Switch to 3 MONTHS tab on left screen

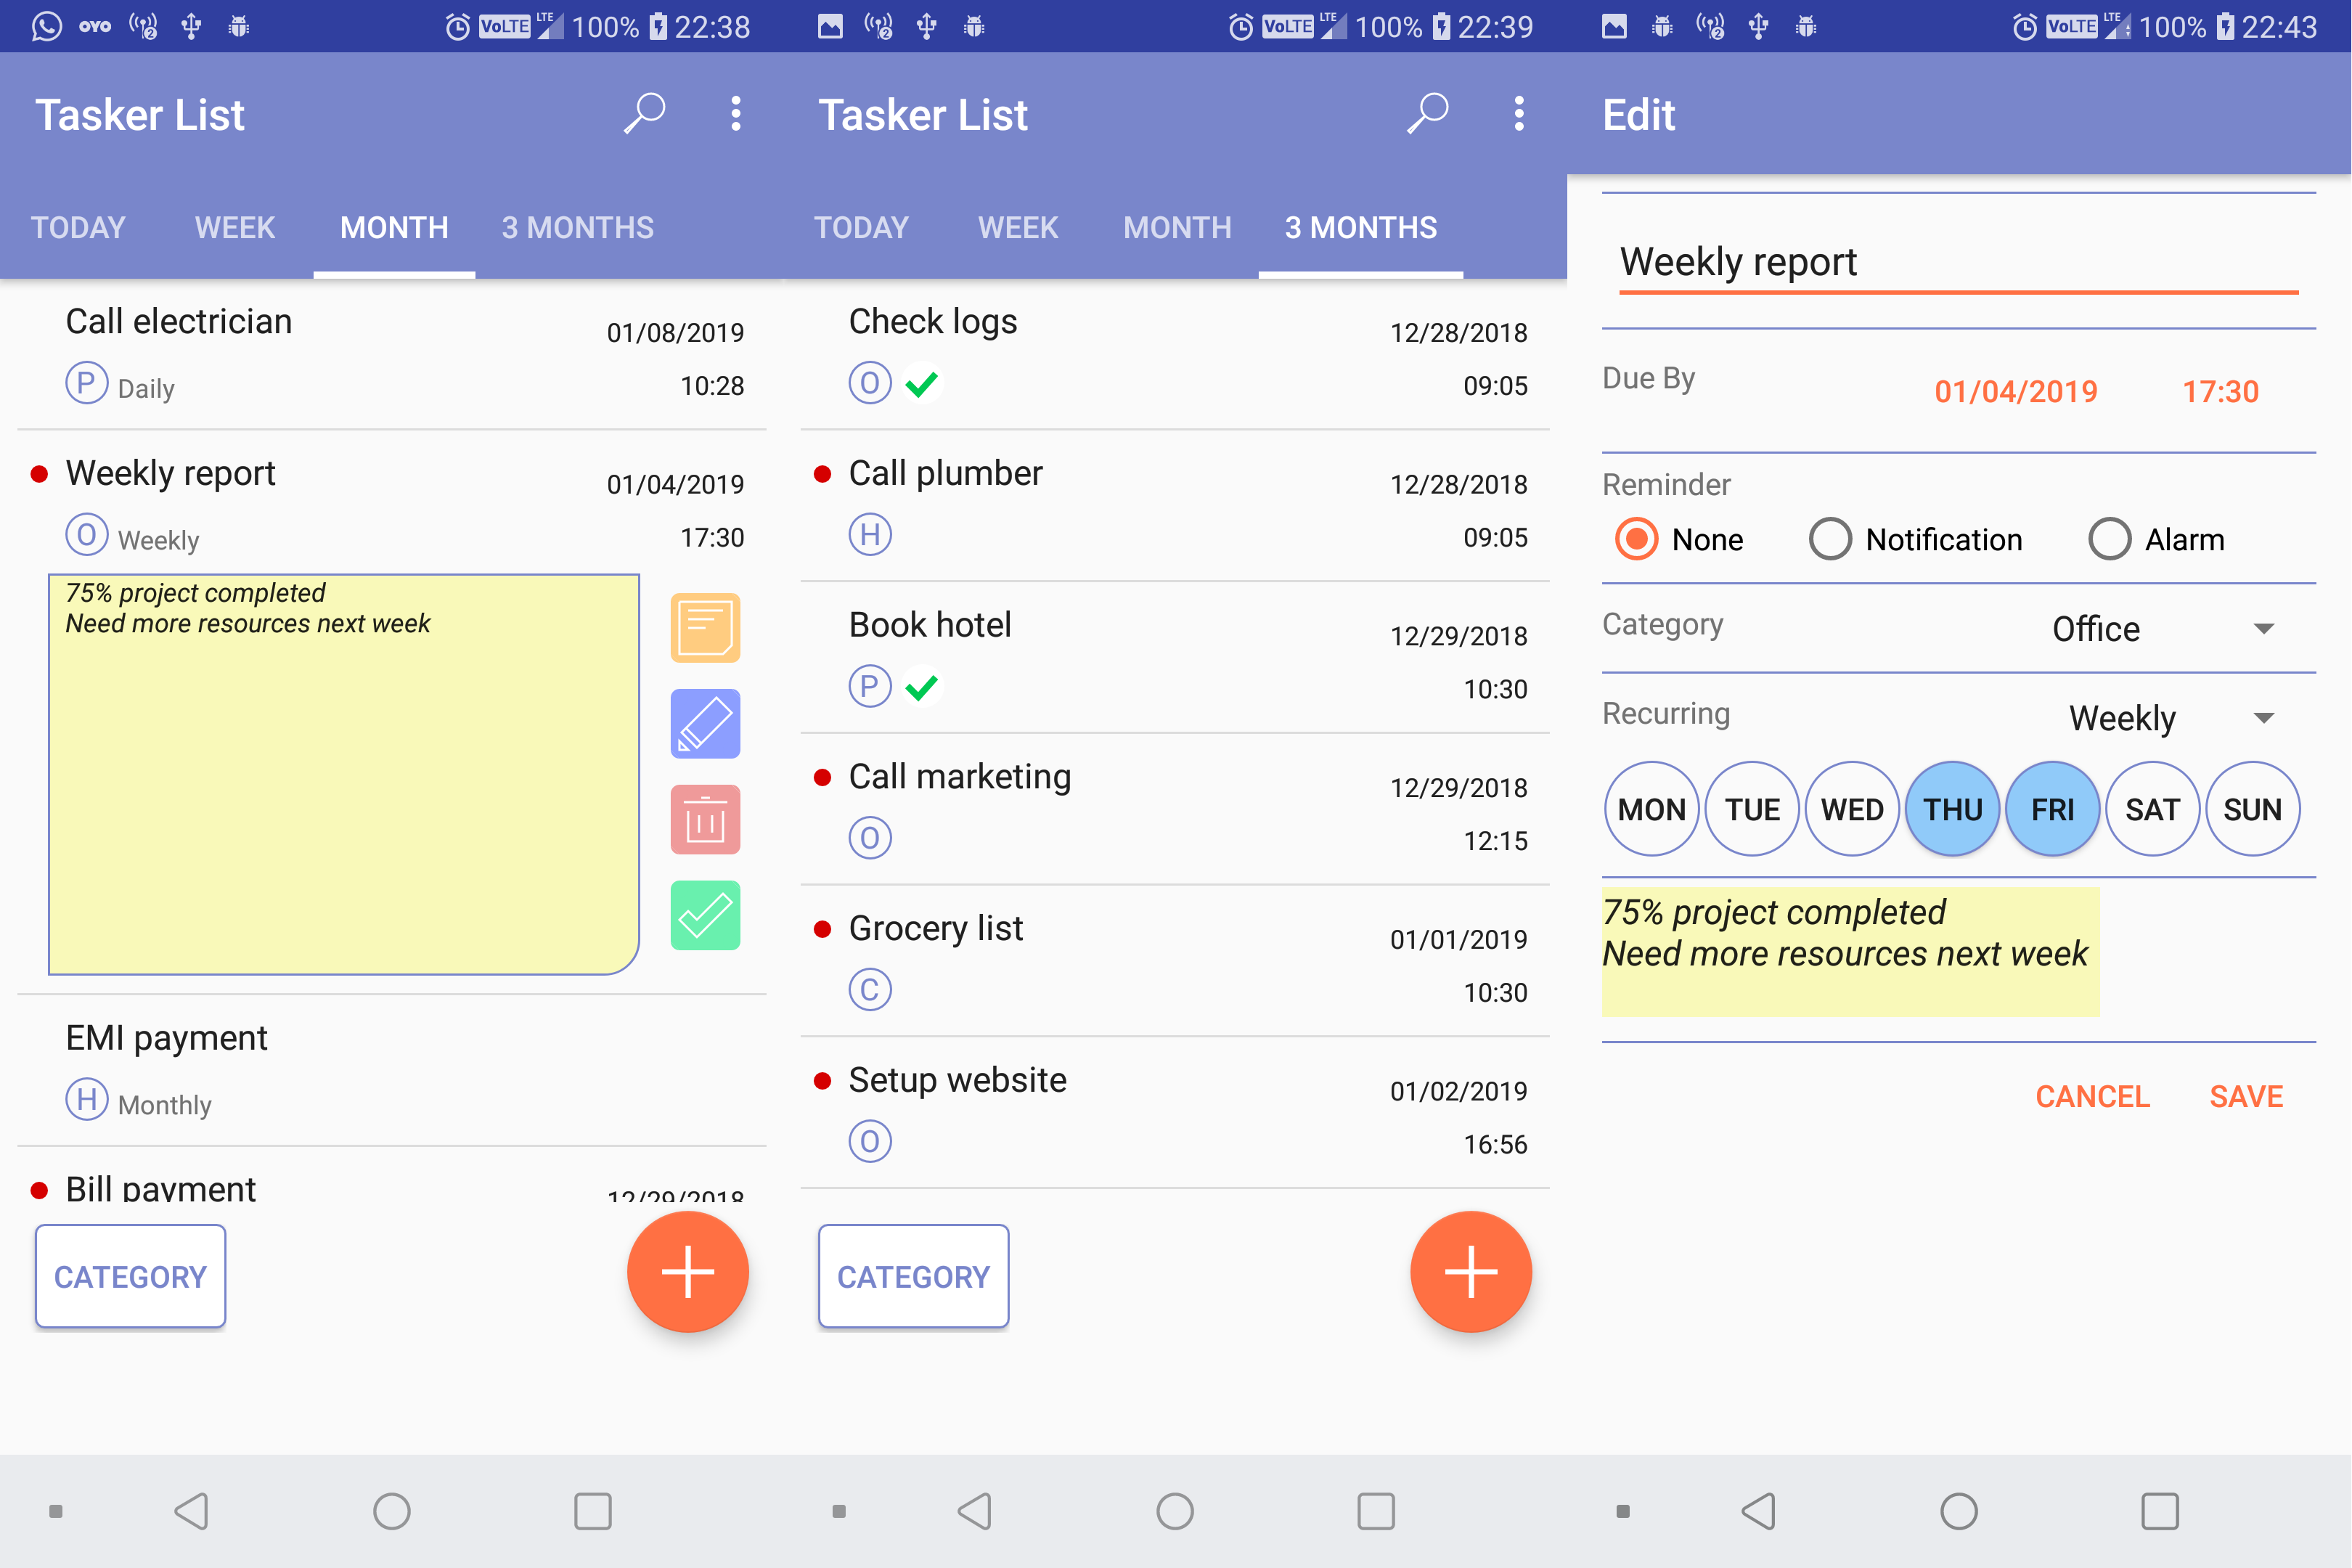(x=578, y=228)
